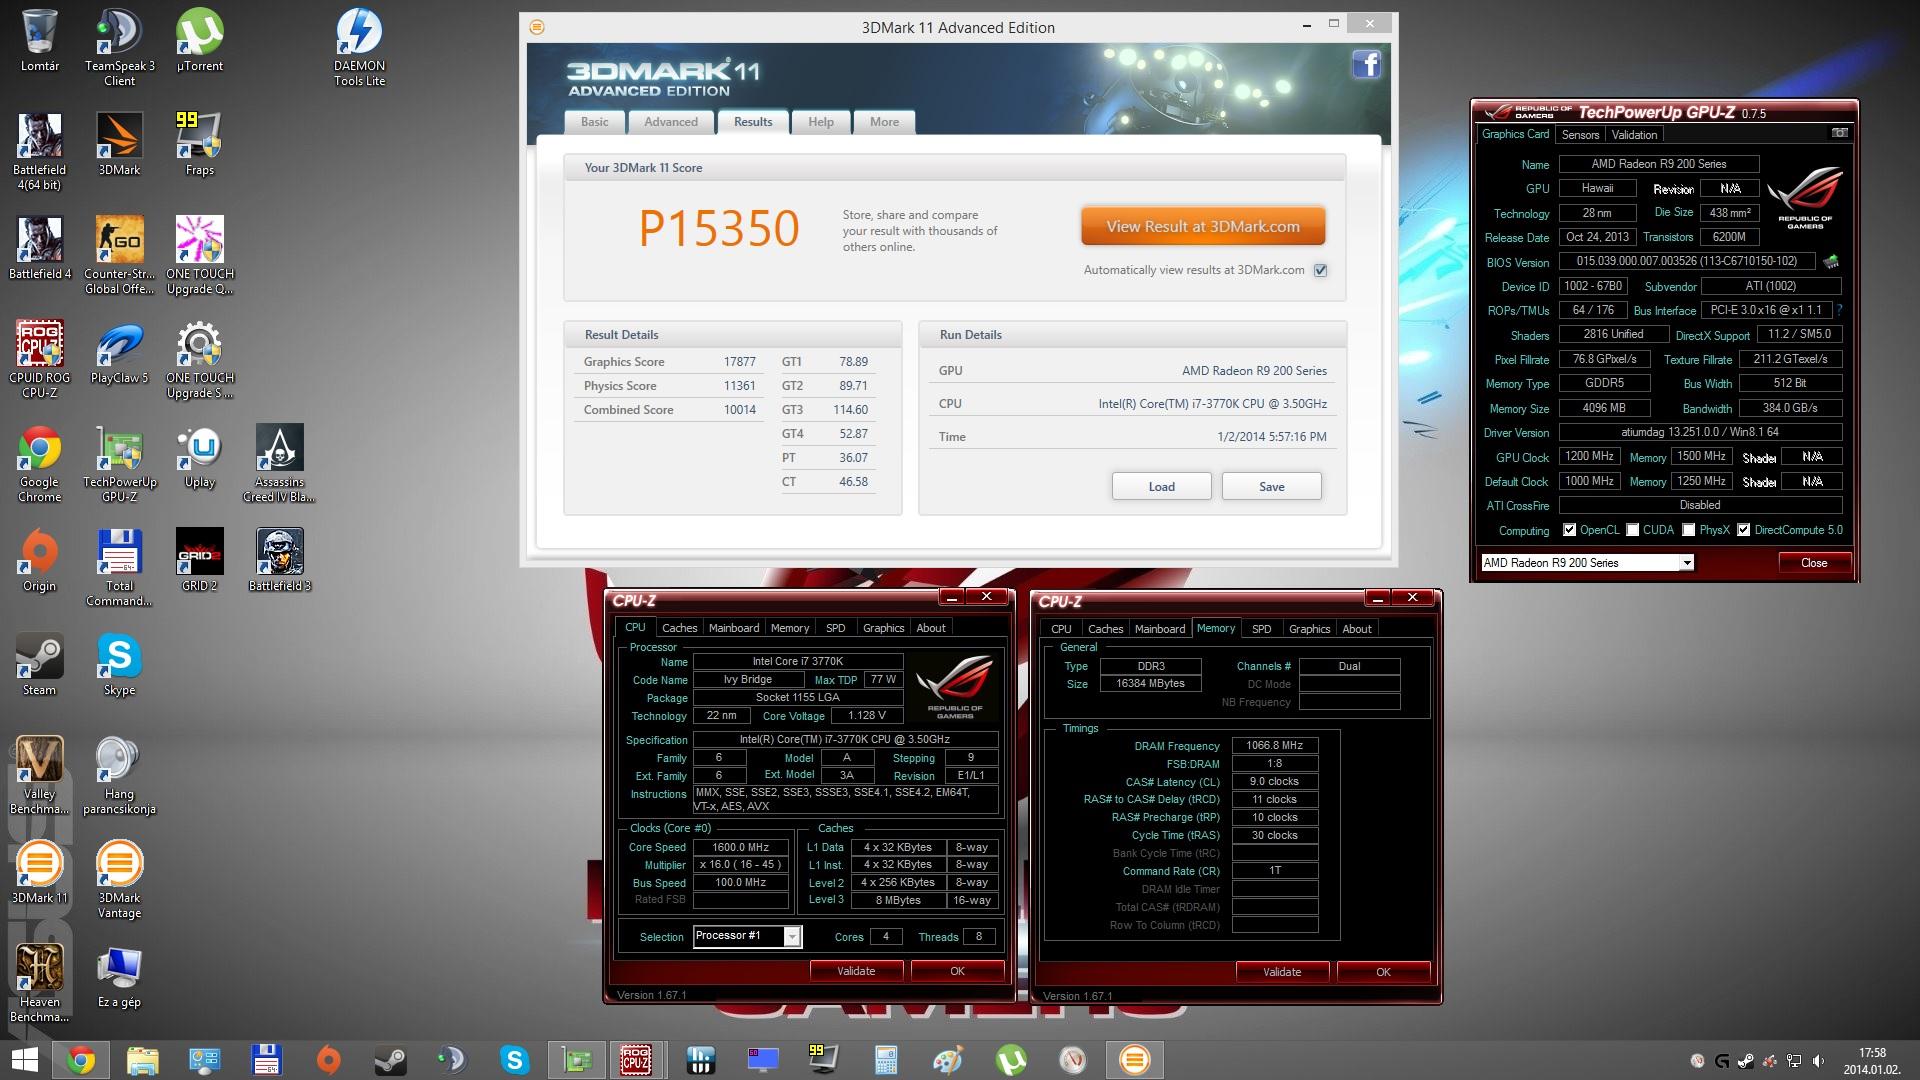Image resolution: width=1920 pixels, height=1080 pixels.
Task: Click the Bus Interface question mark icon
Action: [x=1839, y=310]
